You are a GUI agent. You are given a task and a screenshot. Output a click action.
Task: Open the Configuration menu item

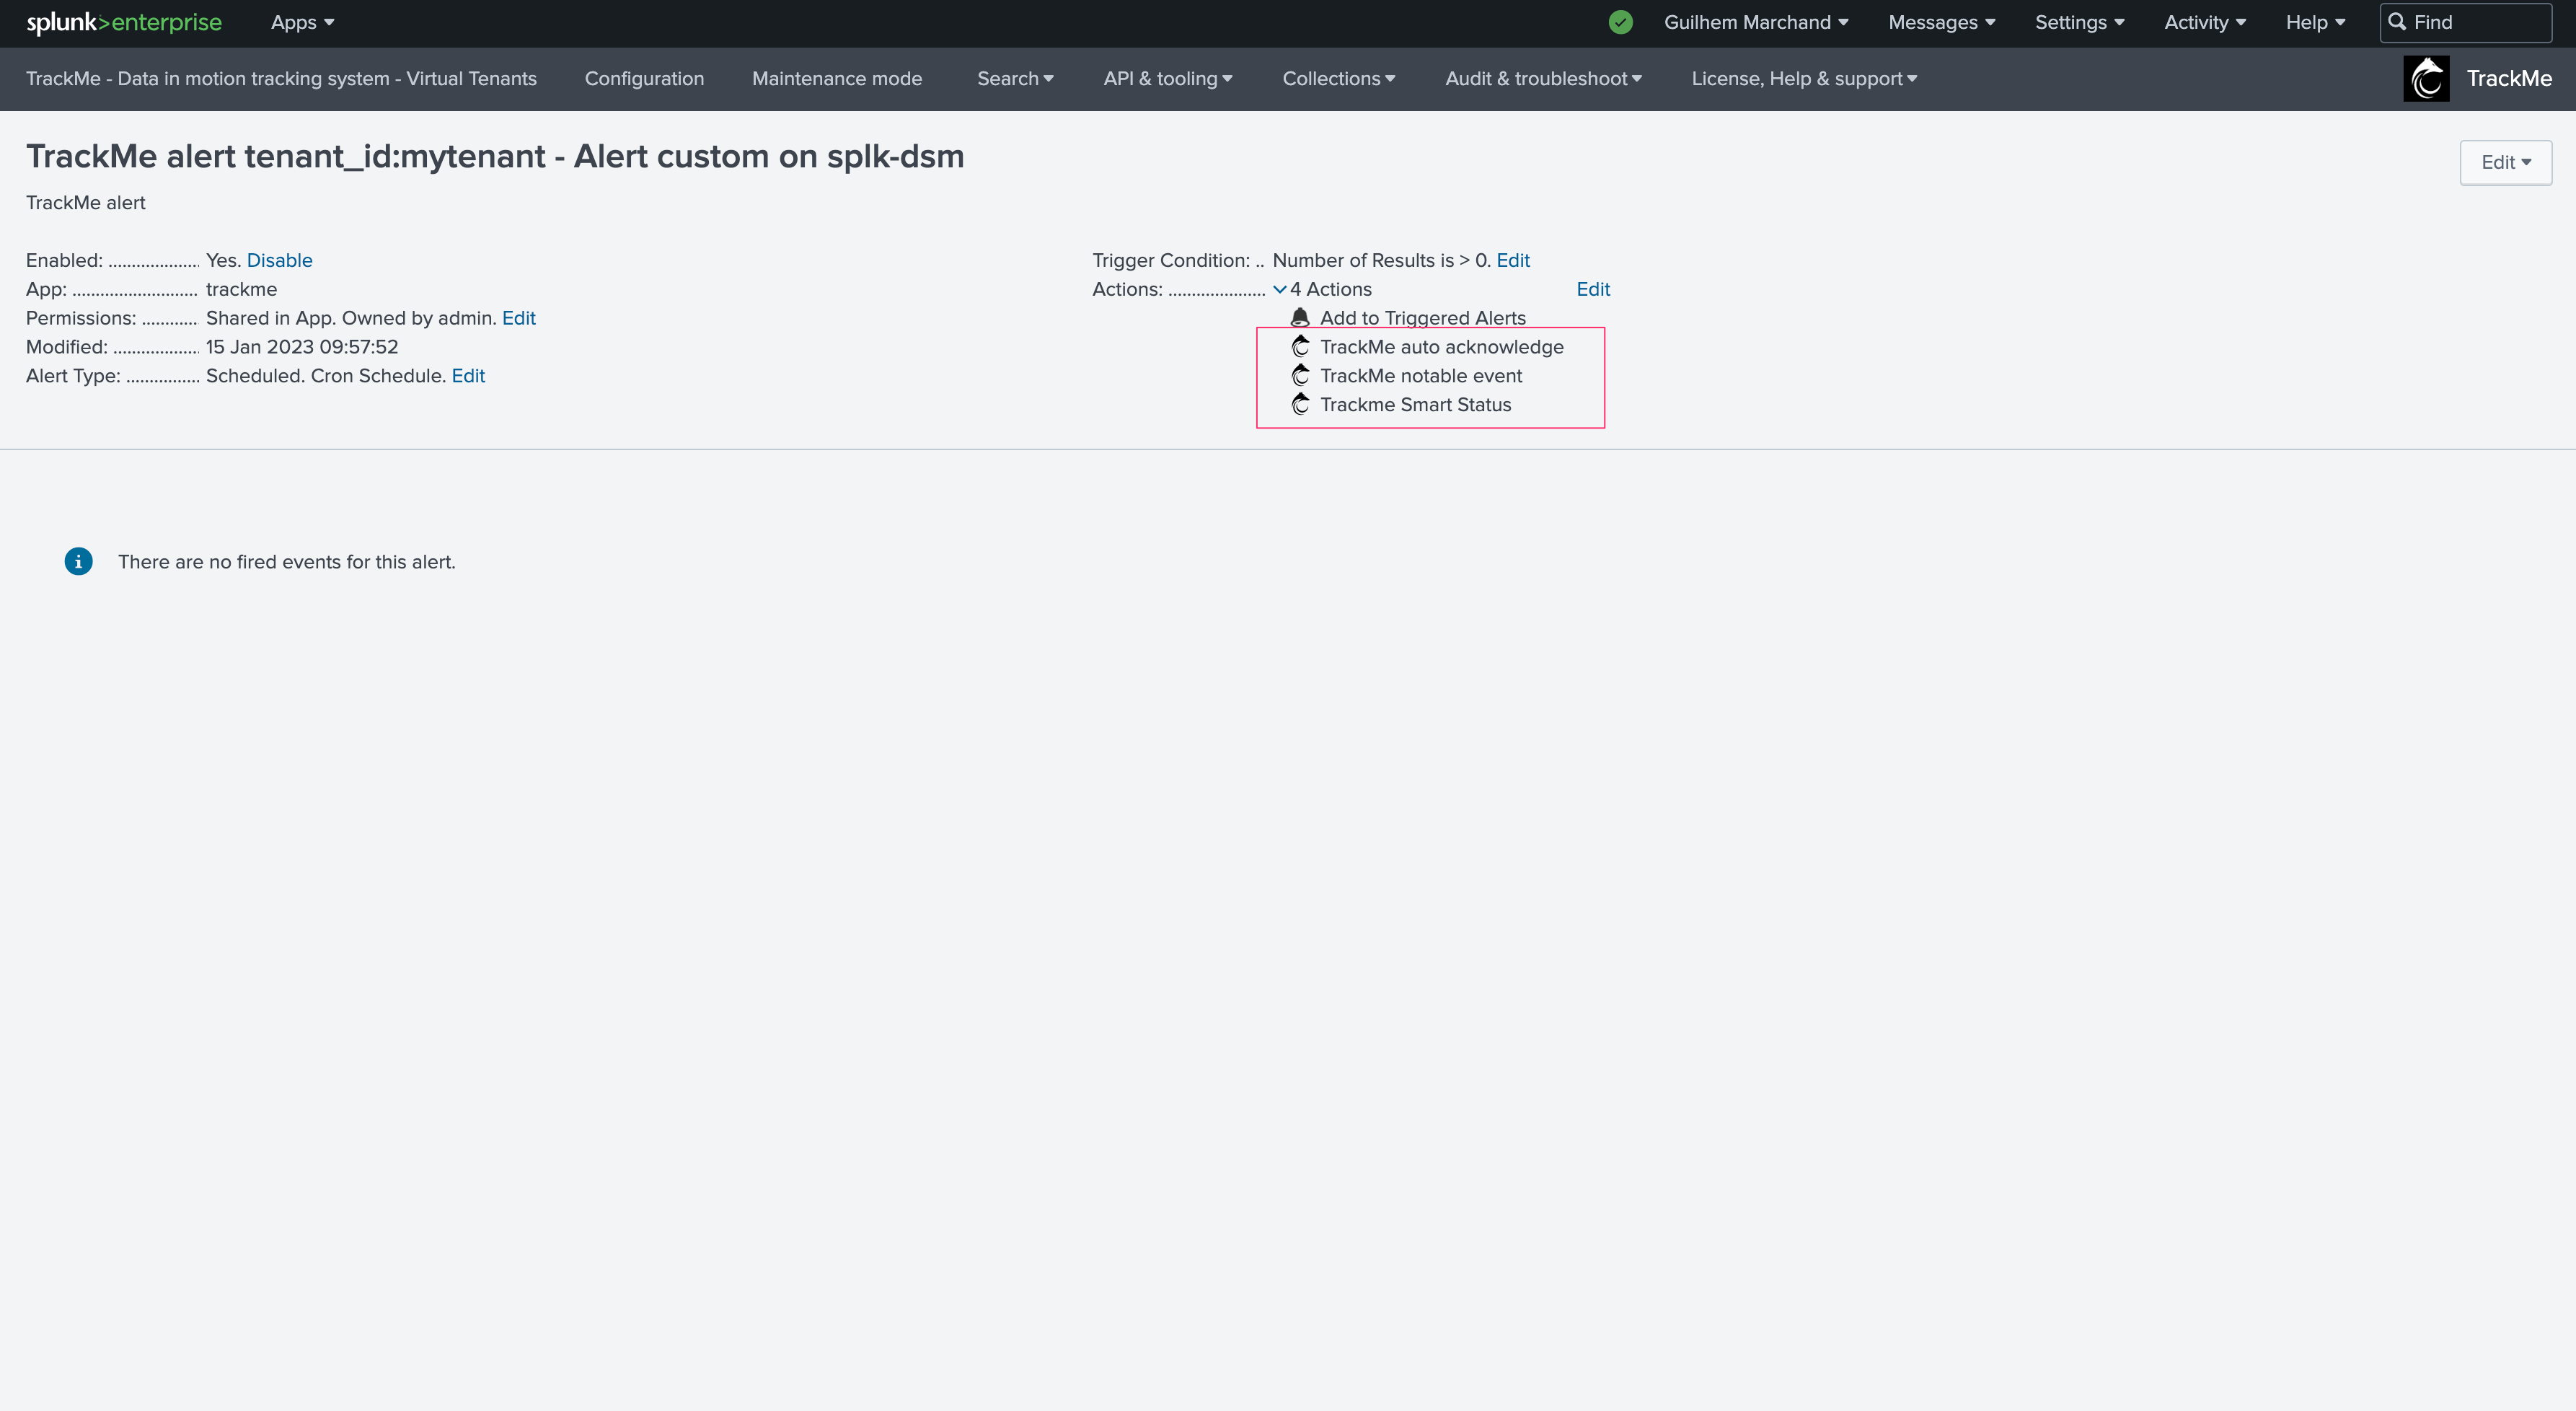point(644,79)
